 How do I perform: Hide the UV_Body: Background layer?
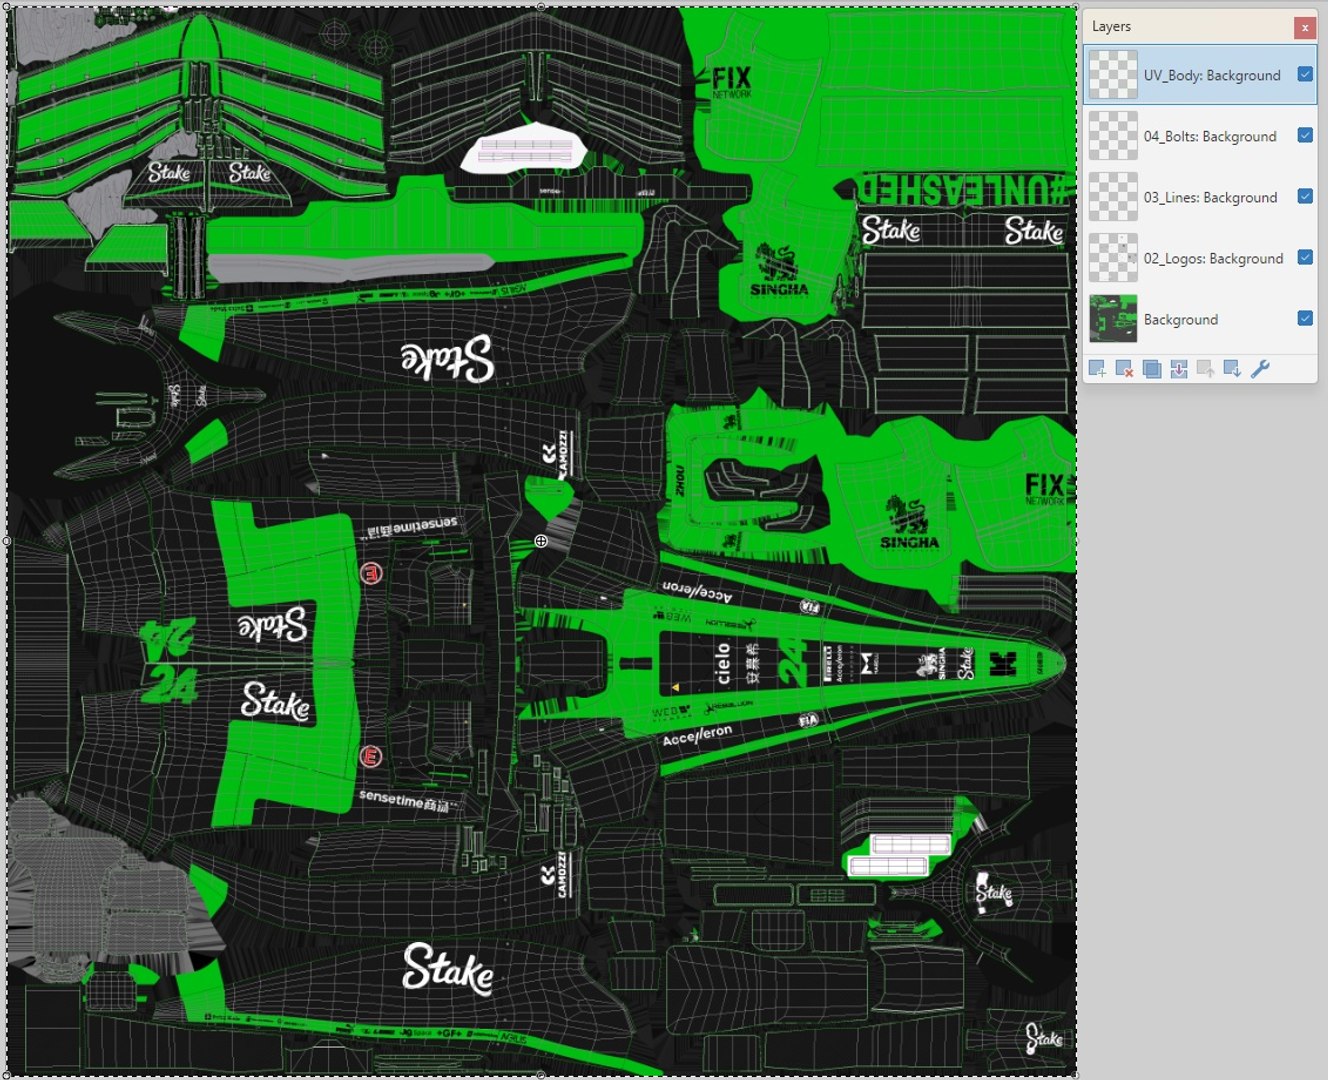coord(1305,74)
